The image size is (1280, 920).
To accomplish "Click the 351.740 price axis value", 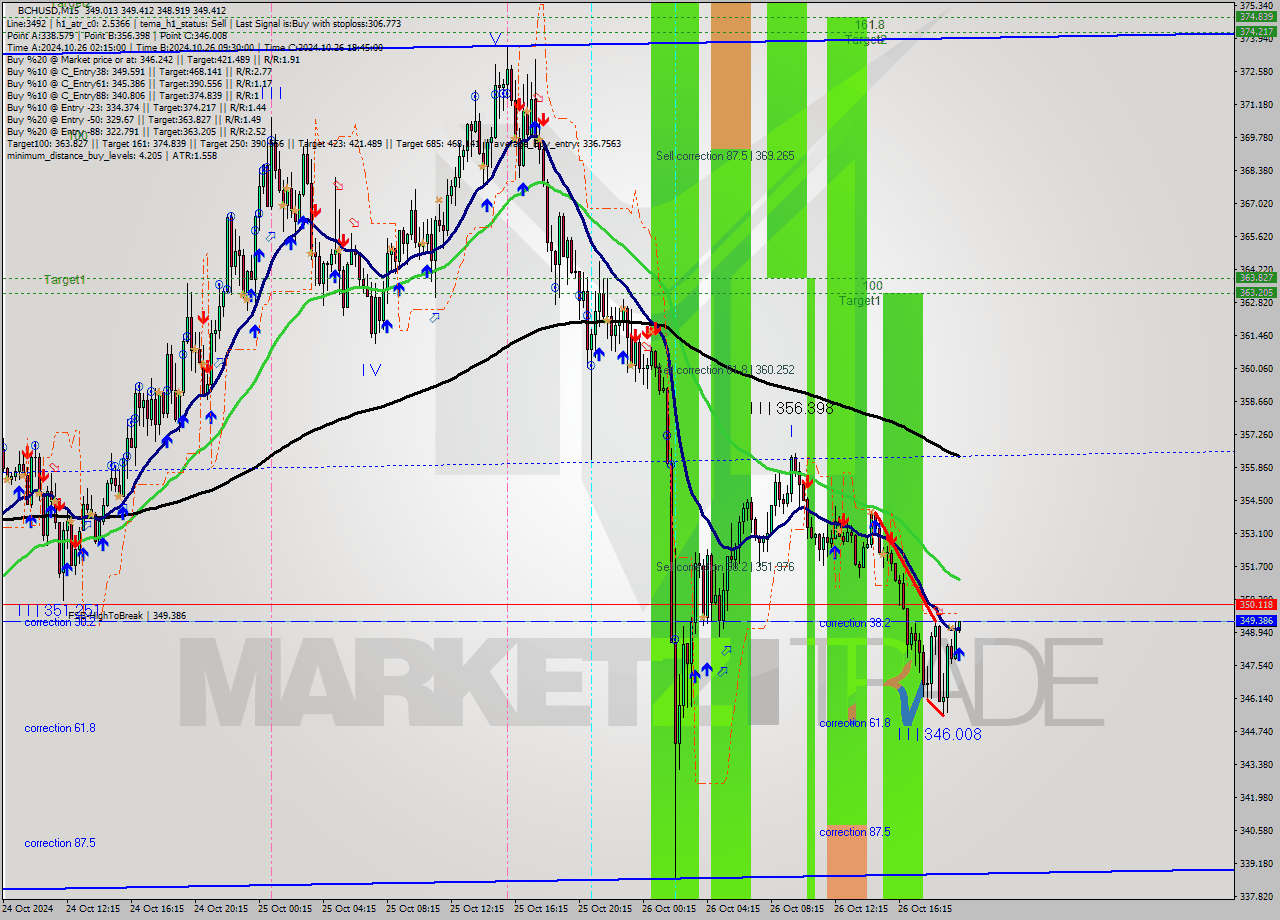I will pos(1256,566).
